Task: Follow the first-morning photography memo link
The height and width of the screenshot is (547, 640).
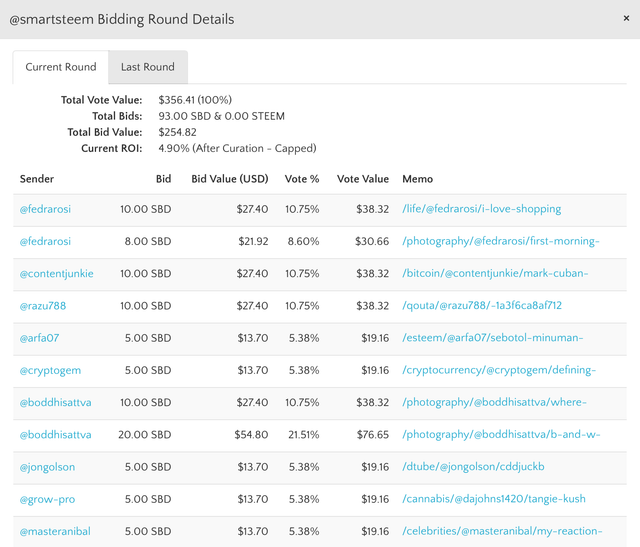Action: pyautogui.click(x=501, y=242)
